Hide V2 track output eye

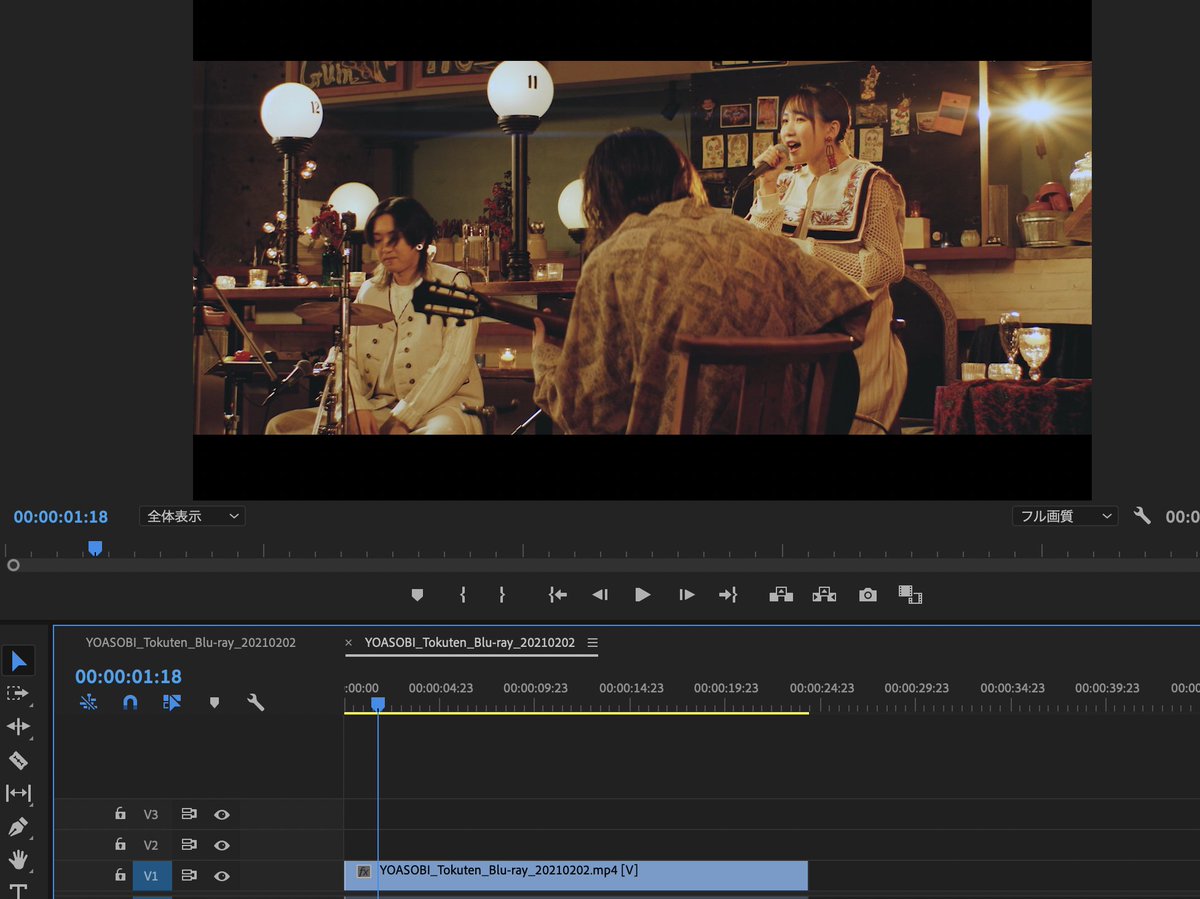[222, 845]
